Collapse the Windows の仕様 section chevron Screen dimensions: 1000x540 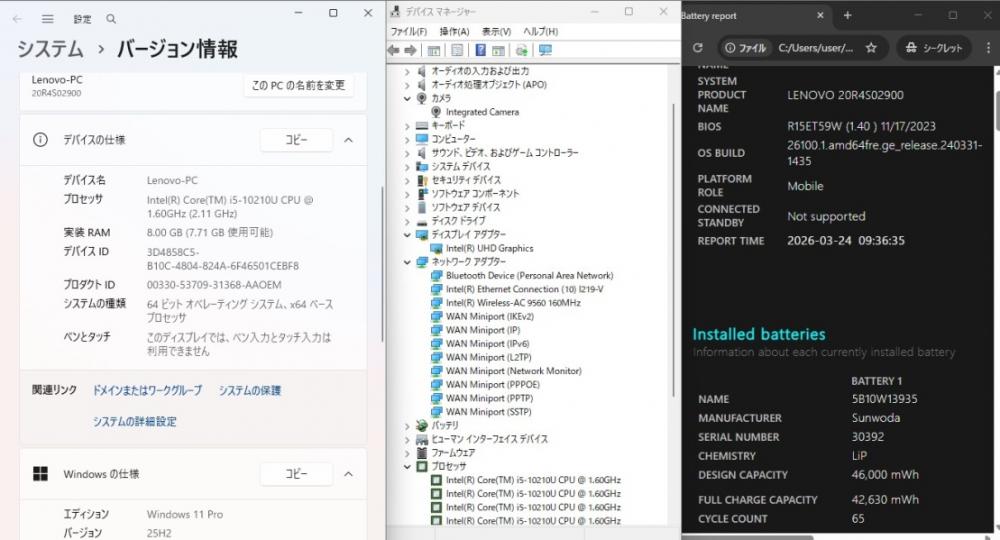pyautogui.click(x=348, y=474)
